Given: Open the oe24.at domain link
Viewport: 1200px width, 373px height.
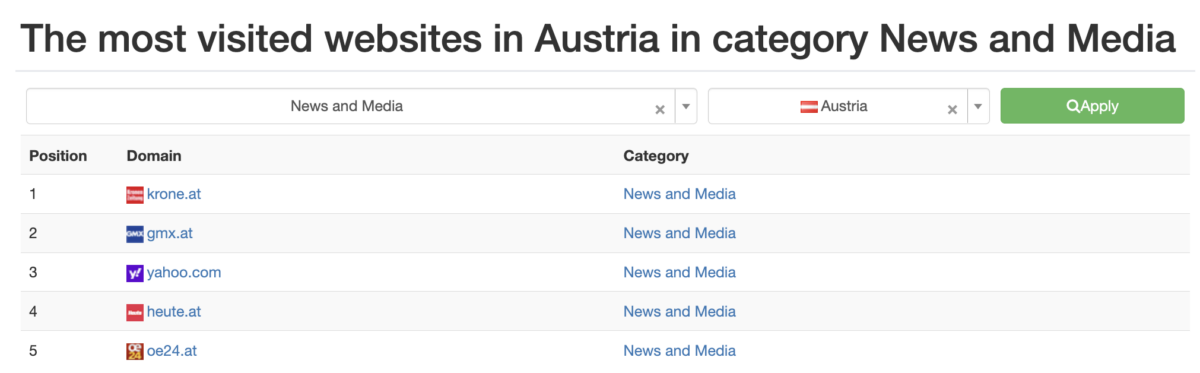Looking at the screenshot, I should 172,351.
